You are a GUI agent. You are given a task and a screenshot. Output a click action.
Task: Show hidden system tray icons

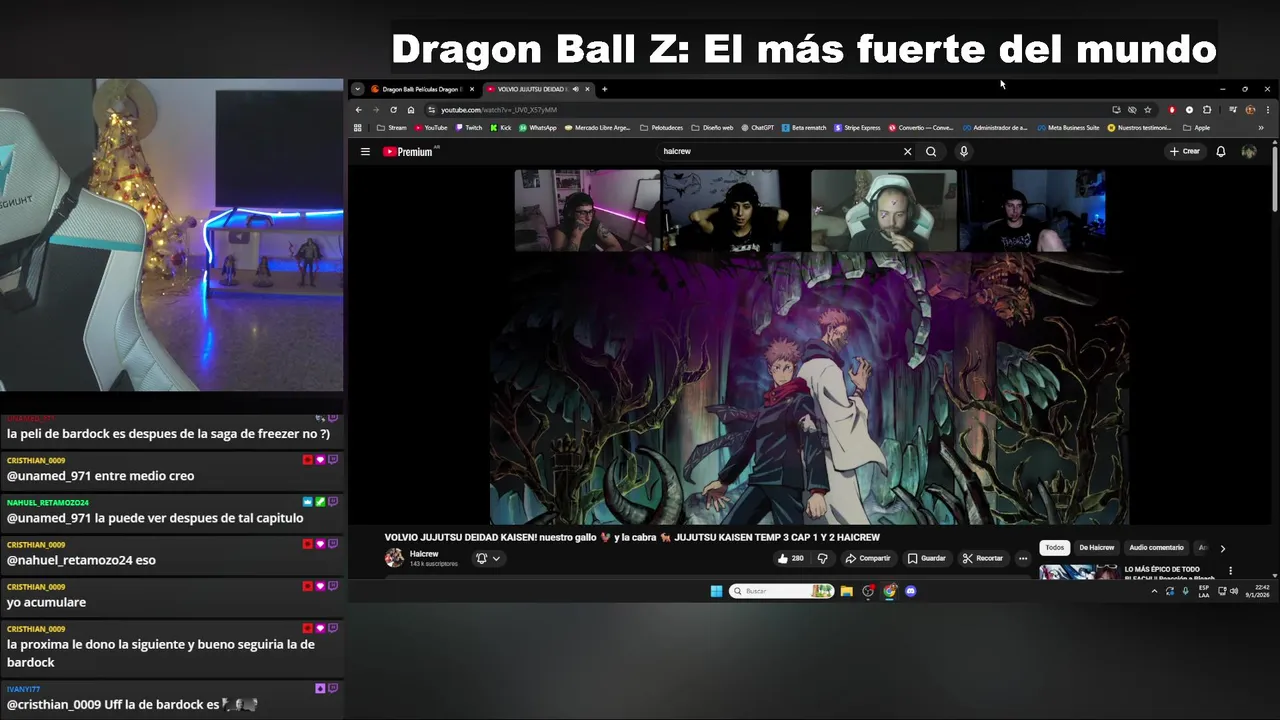point(1154,591)
